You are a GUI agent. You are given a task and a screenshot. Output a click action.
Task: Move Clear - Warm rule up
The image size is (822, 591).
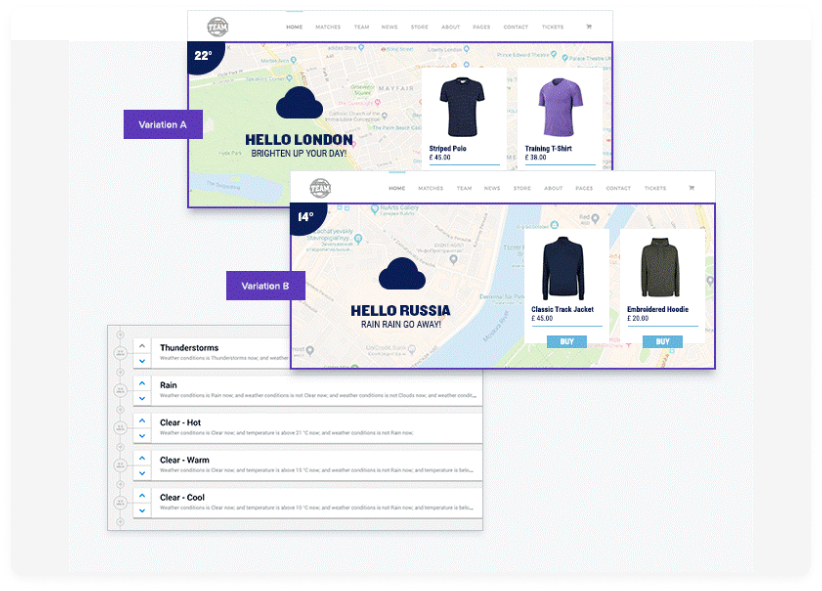coord(142,458)
